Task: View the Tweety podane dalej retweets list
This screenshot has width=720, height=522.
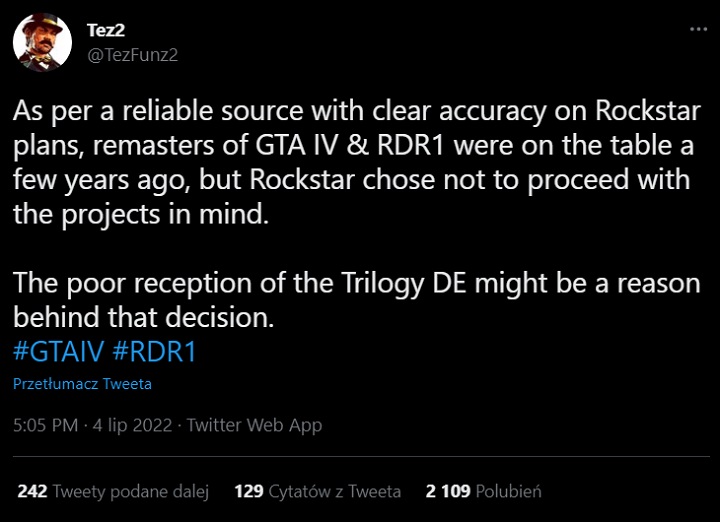Action: pos(130,491)
